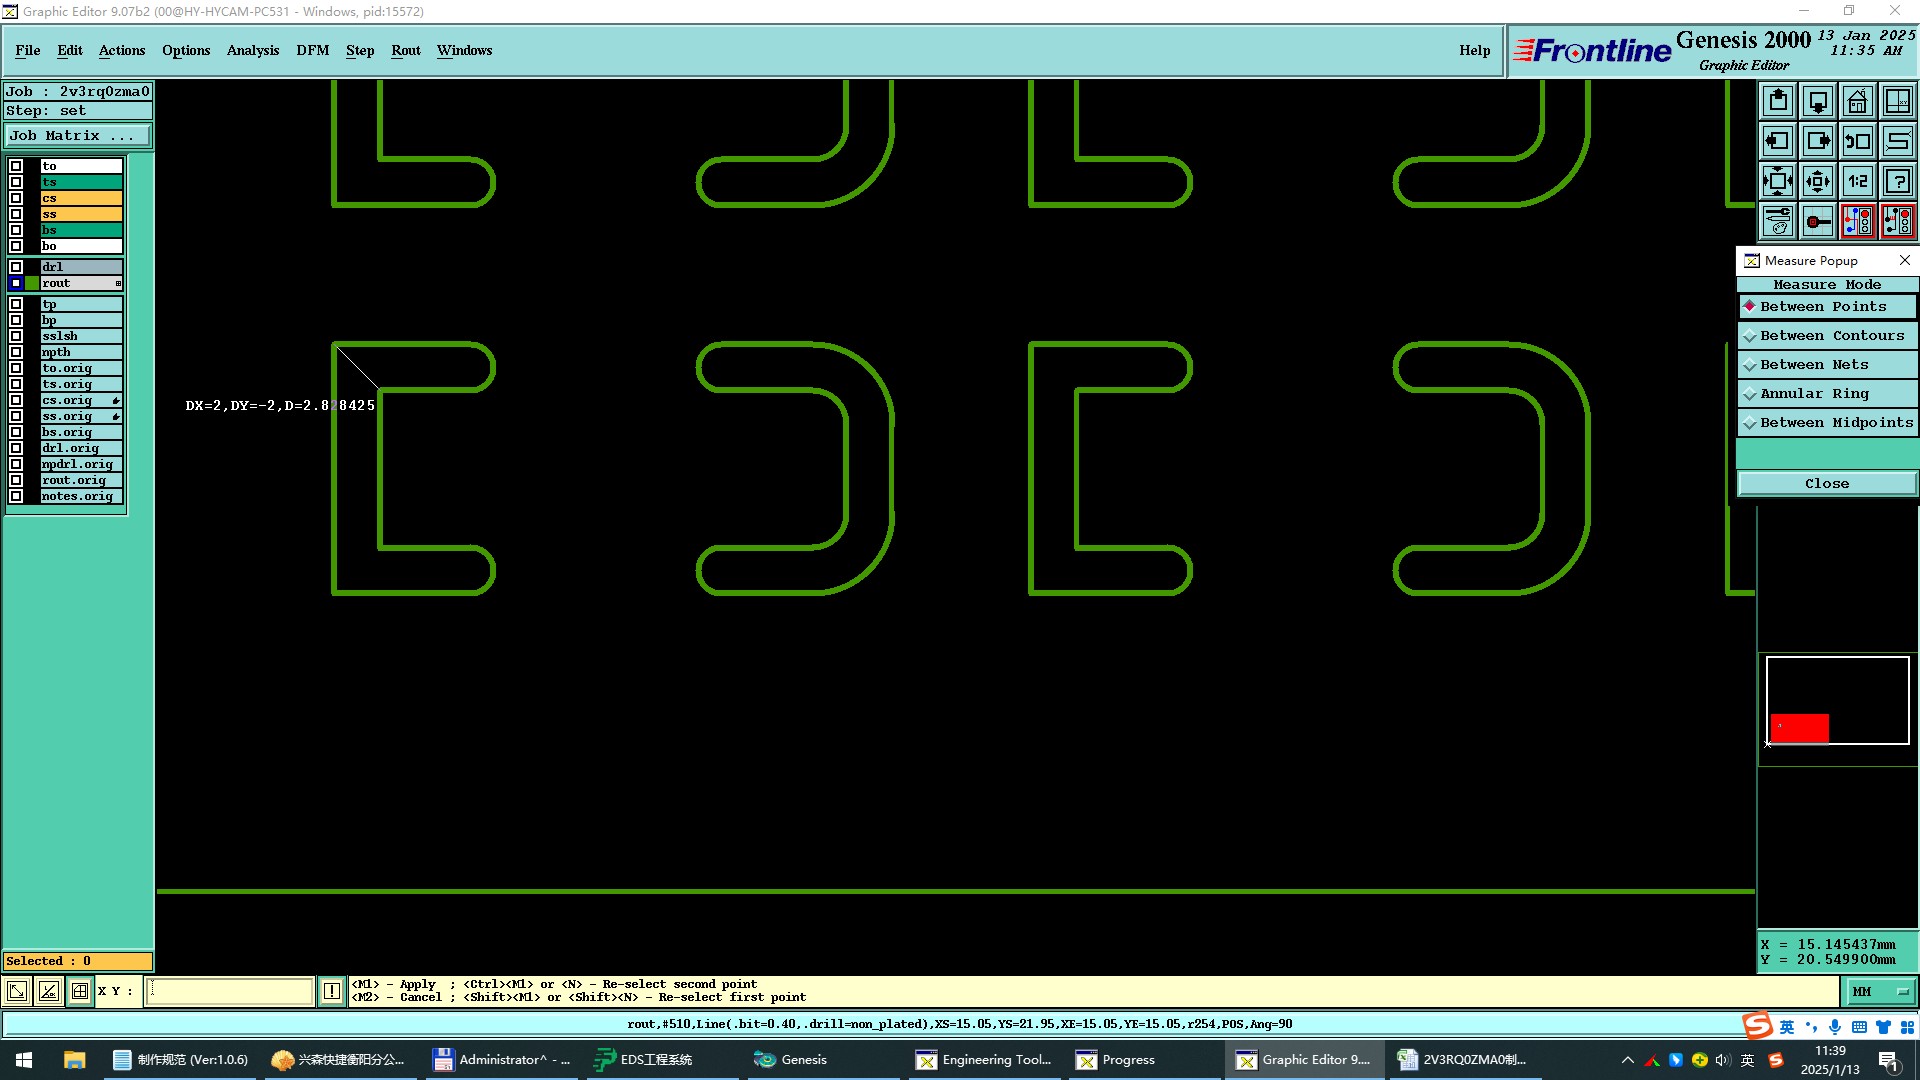Click the previous view undo icon

coord(1857,141)
